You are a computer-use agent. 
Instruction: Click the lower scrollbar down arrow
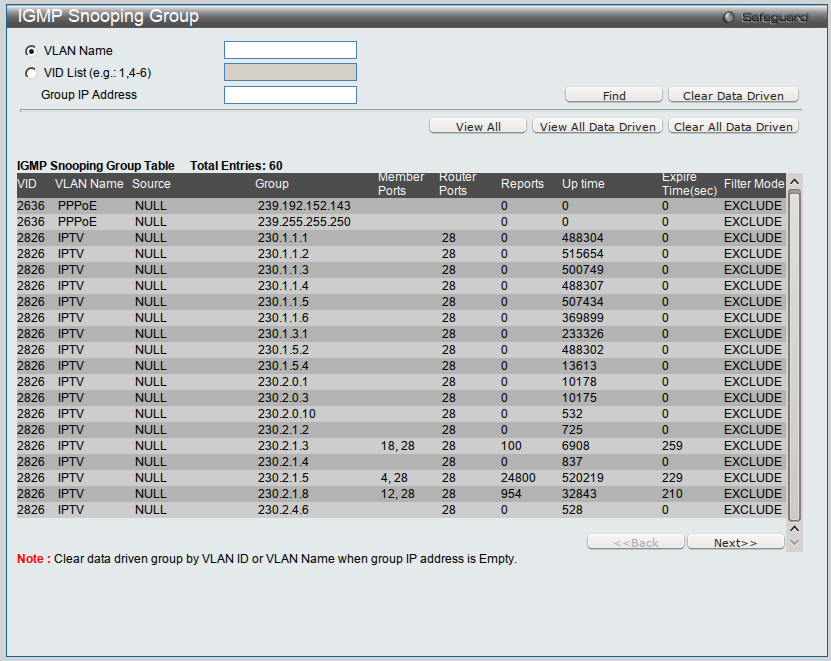pyautogui.click(x=795, y=542)
